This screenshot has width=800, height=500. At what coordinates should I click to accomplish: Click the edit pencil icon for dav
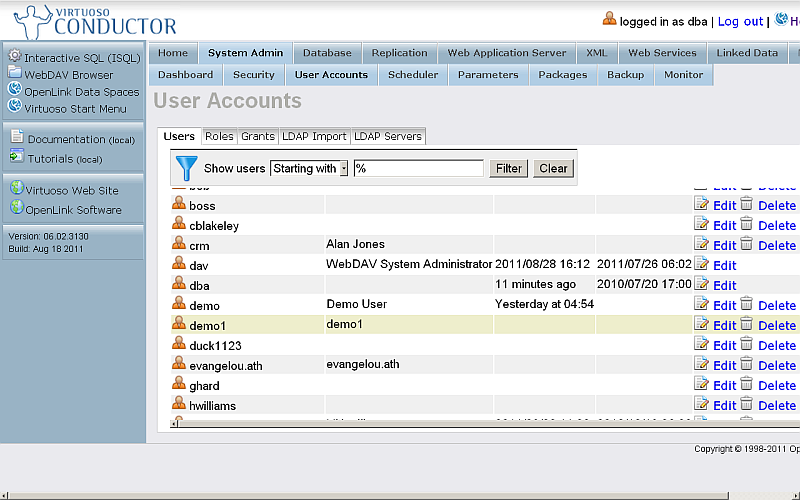(702, 264)
